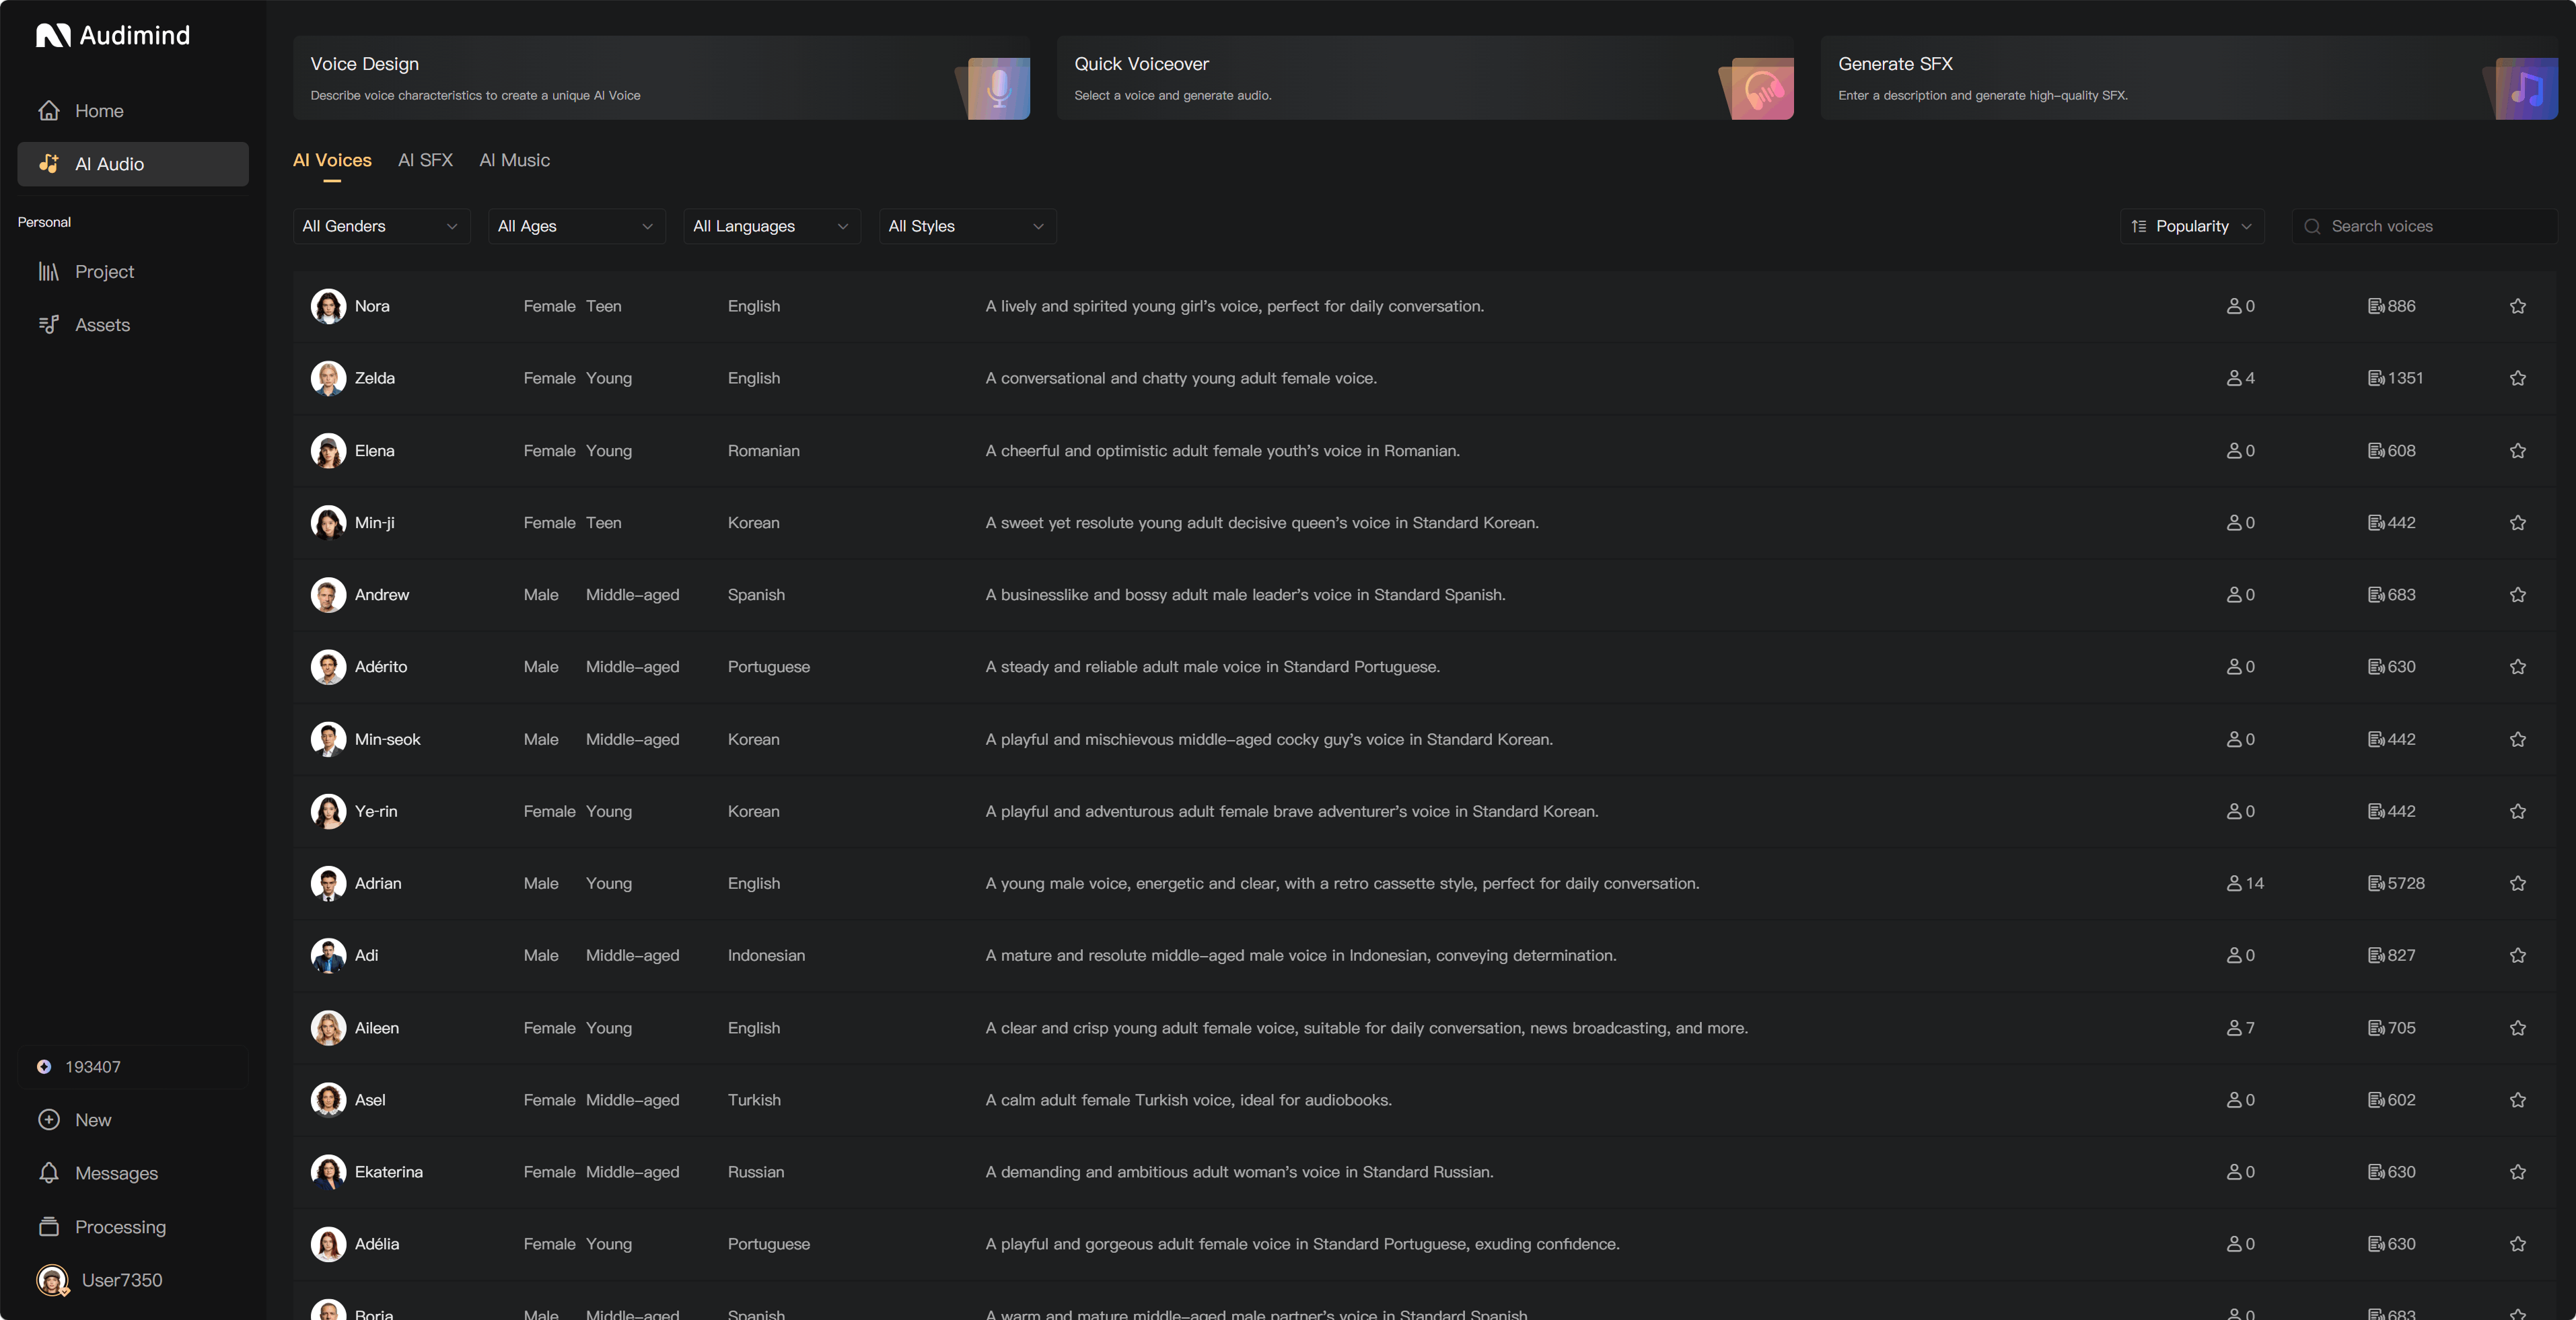Open the Generate SFX card
Screen dimensions: 2576x1320
[2189, 78]
